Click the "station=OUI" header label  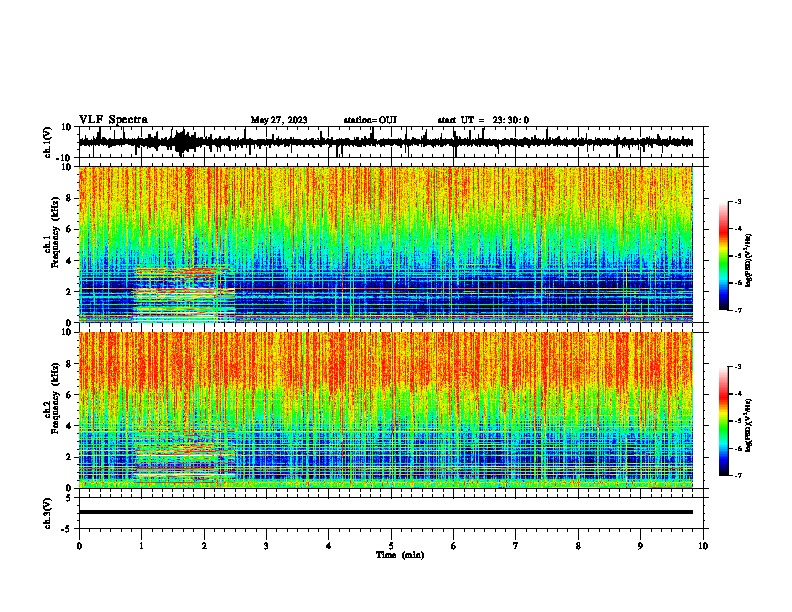click(370, 120)
